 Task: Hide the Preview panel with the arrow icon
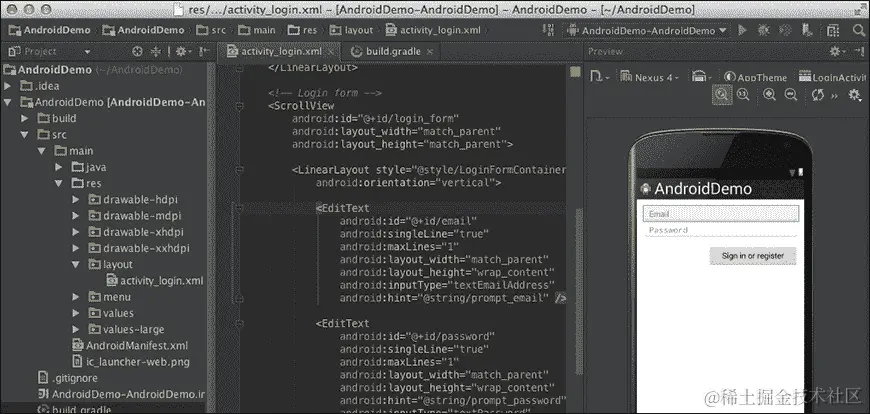[857, 52]
